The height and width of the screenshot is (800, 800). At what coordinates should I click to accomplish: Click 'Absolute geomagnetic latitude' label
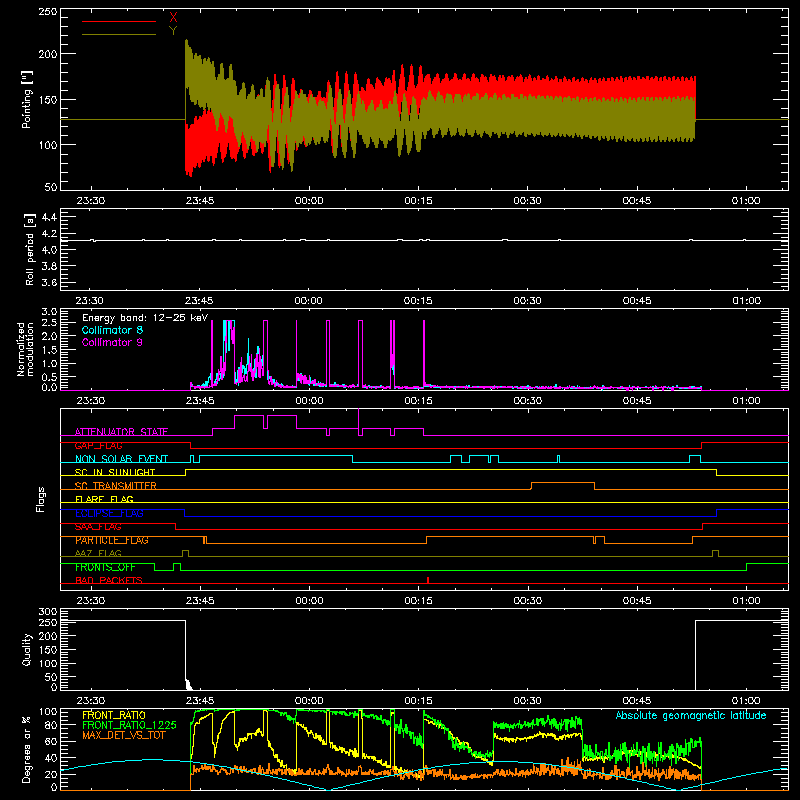pyautogui.click(x=691, y=715)
